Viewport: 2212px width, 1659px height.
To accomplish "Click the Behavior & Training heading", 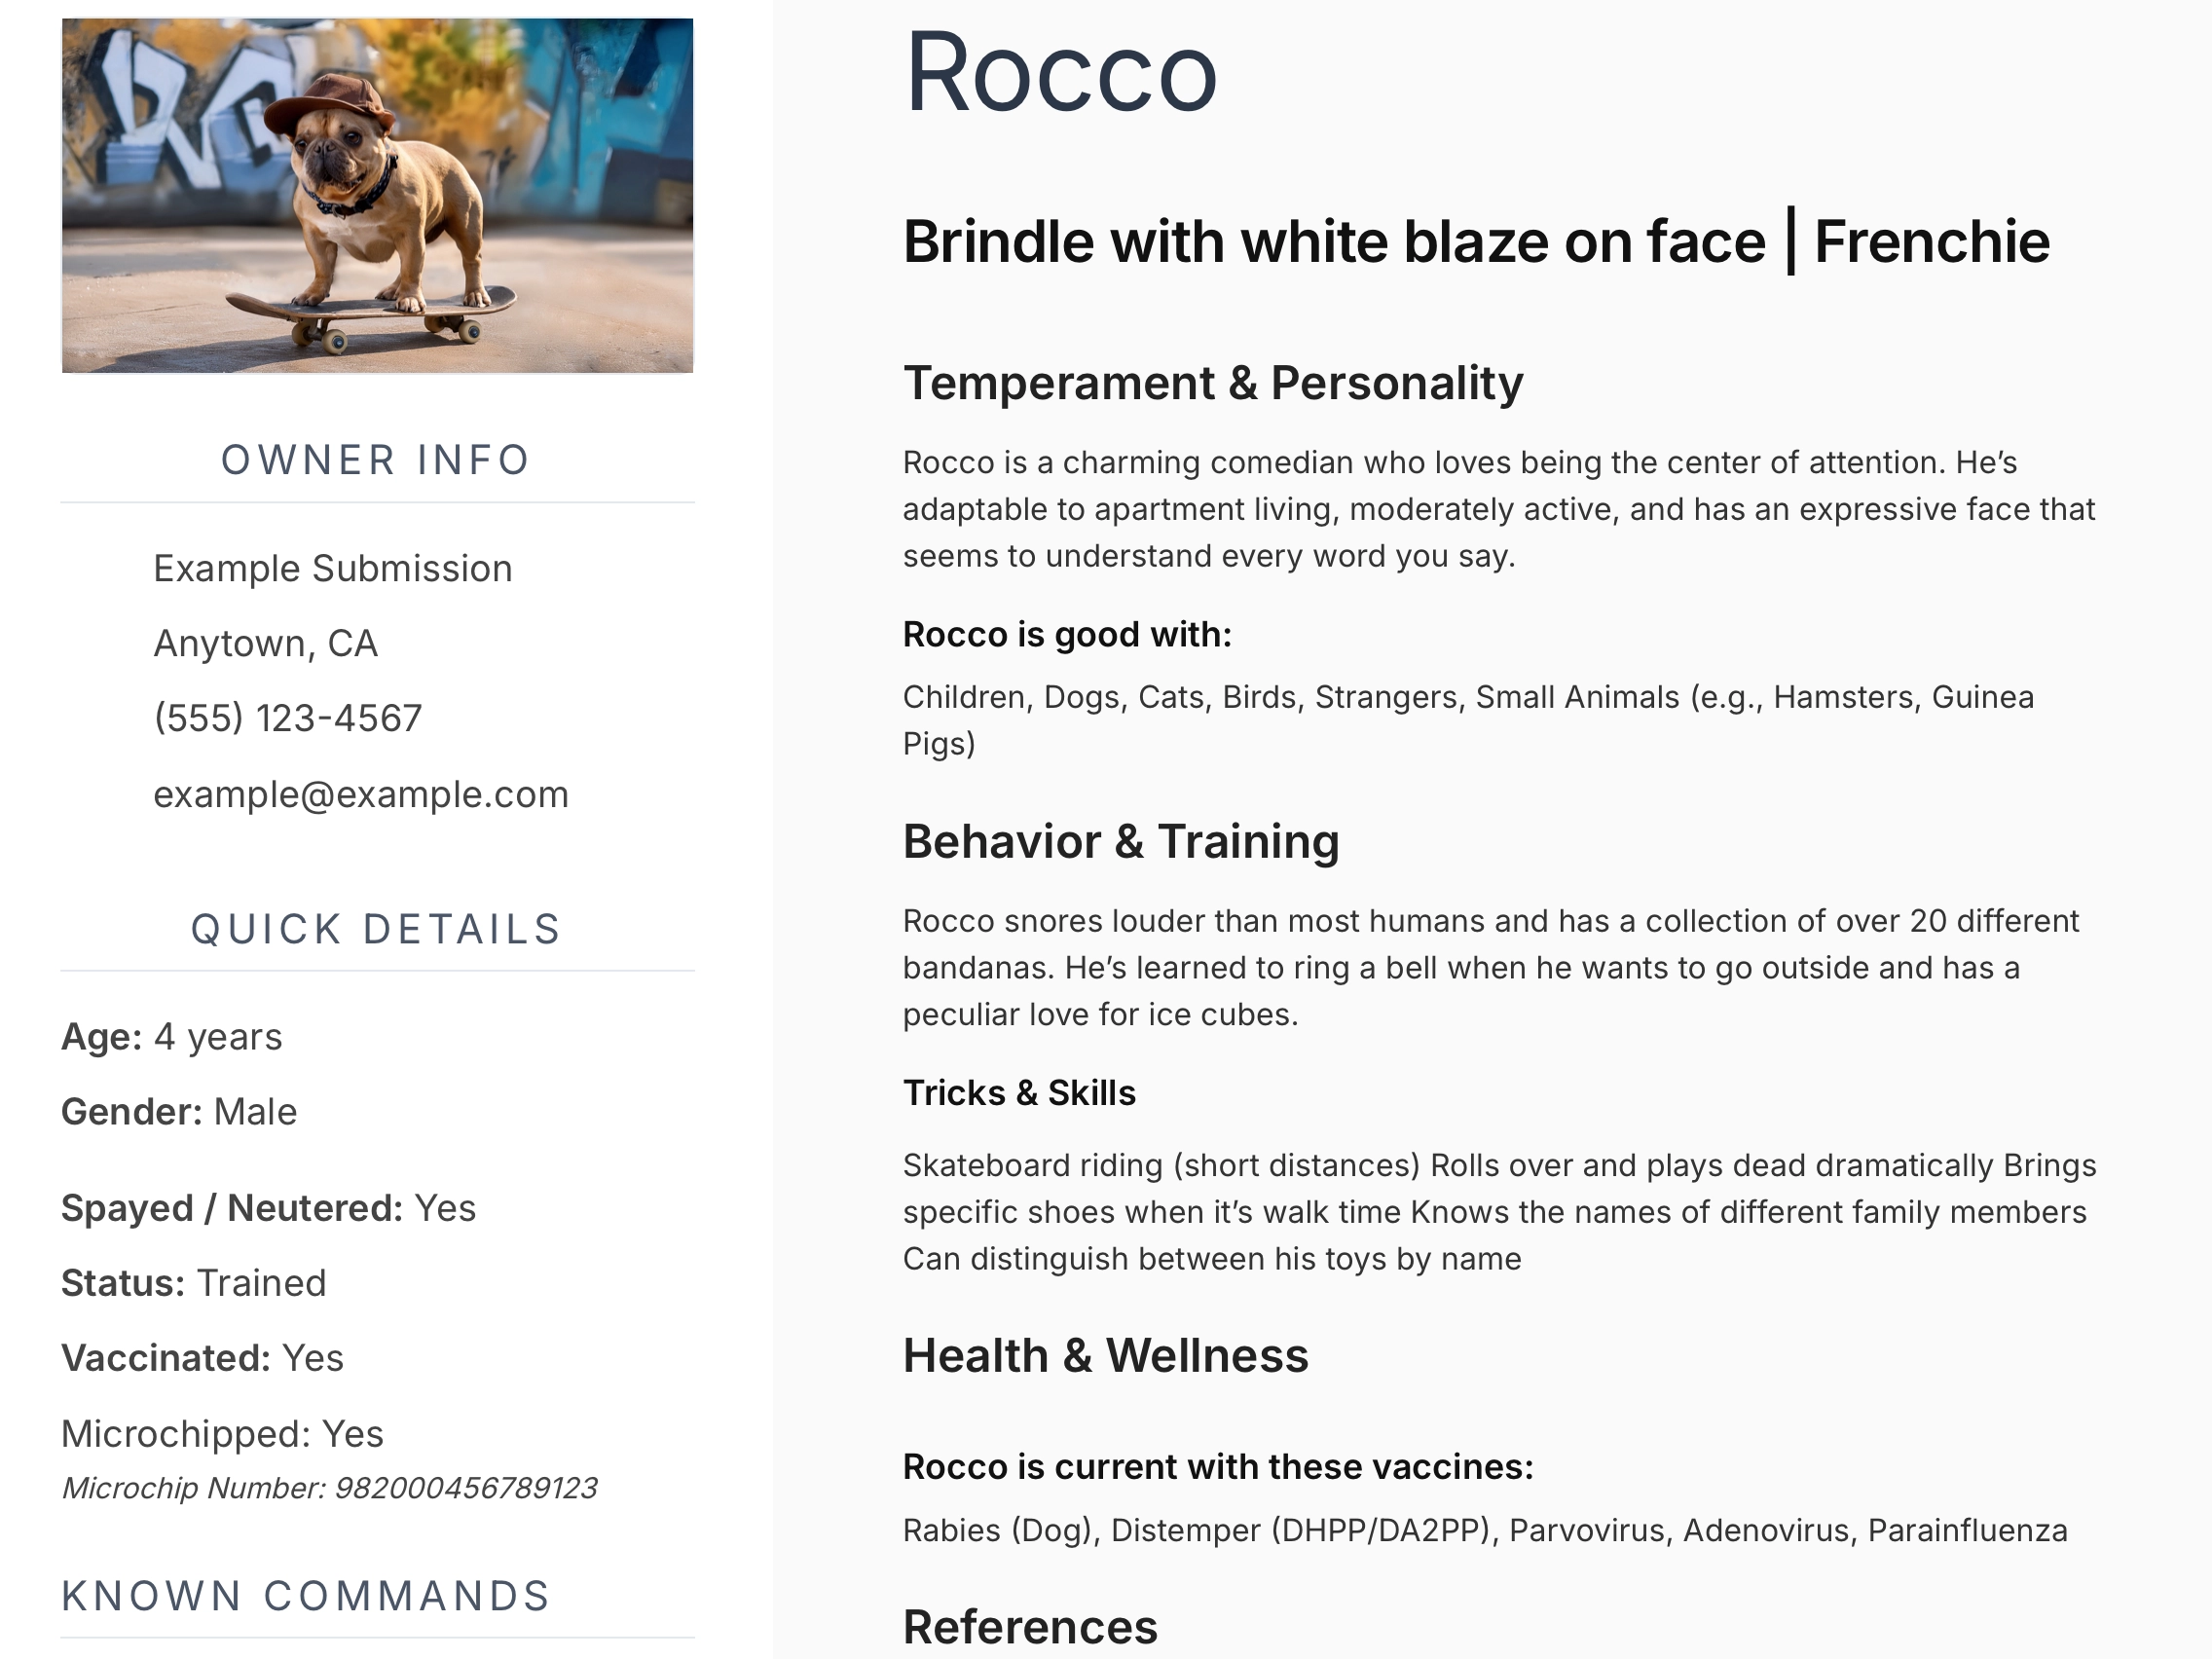I will click(1120, 841).
